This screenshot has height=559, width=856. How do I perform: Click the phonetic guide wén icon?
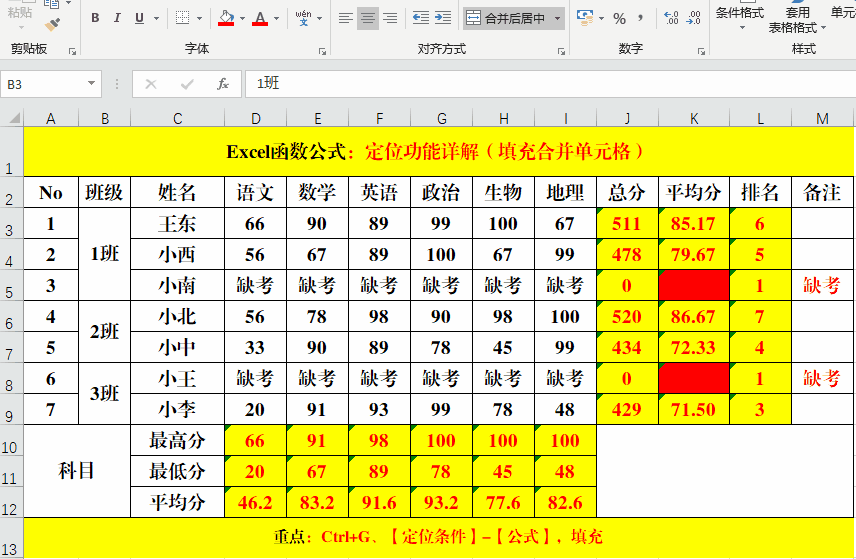pyautogui.click(x=303, y=18)
